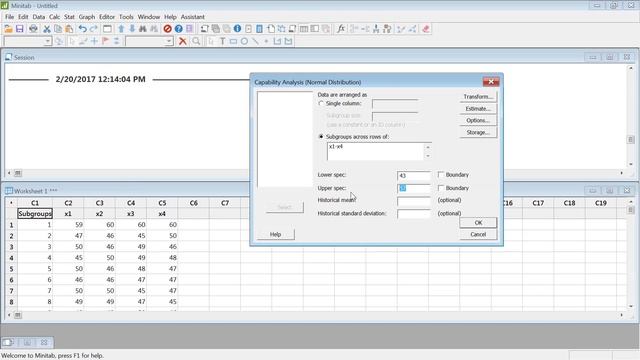Image resolution: width=640 pixels, height=360 pixels.
Task: Click the C1 column header in worksheet
Action: pos(35,203)
